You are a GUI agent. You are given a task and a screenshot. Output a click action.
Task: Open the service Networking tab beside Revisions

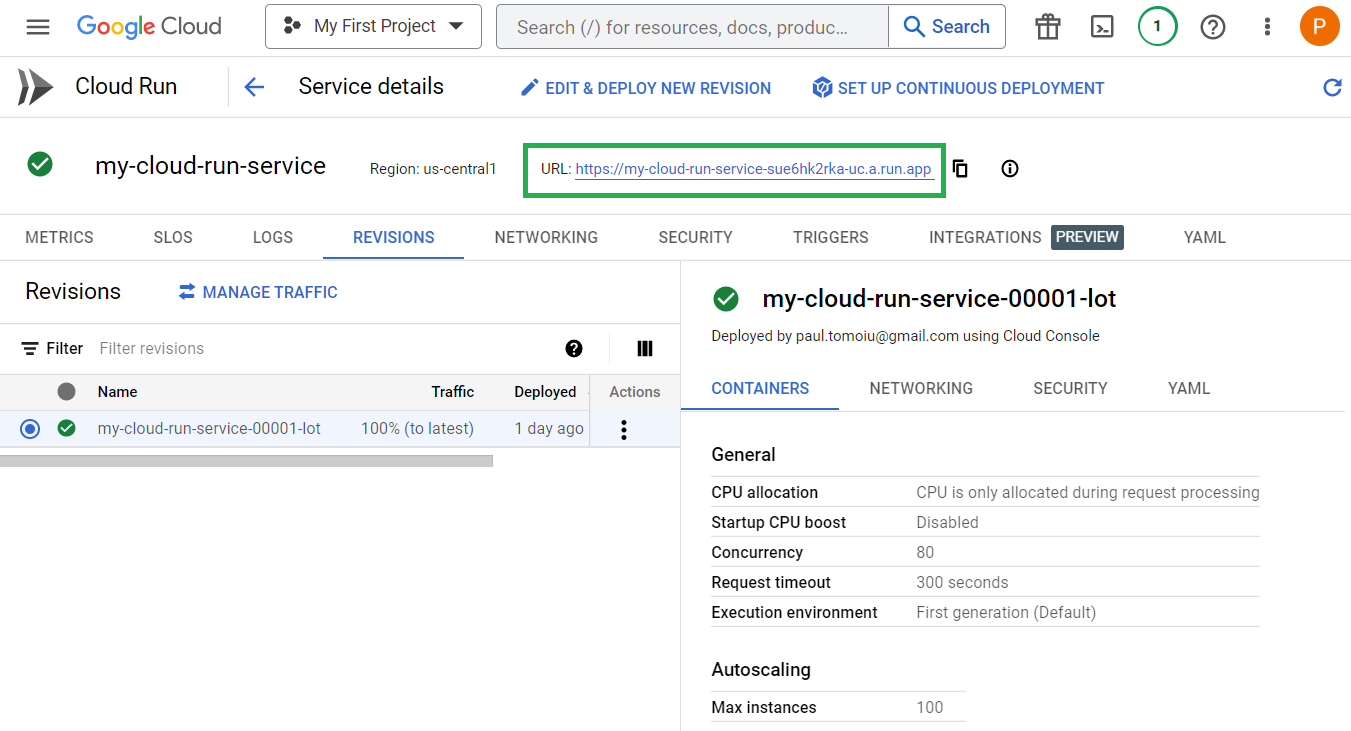[x=546, y=237]
